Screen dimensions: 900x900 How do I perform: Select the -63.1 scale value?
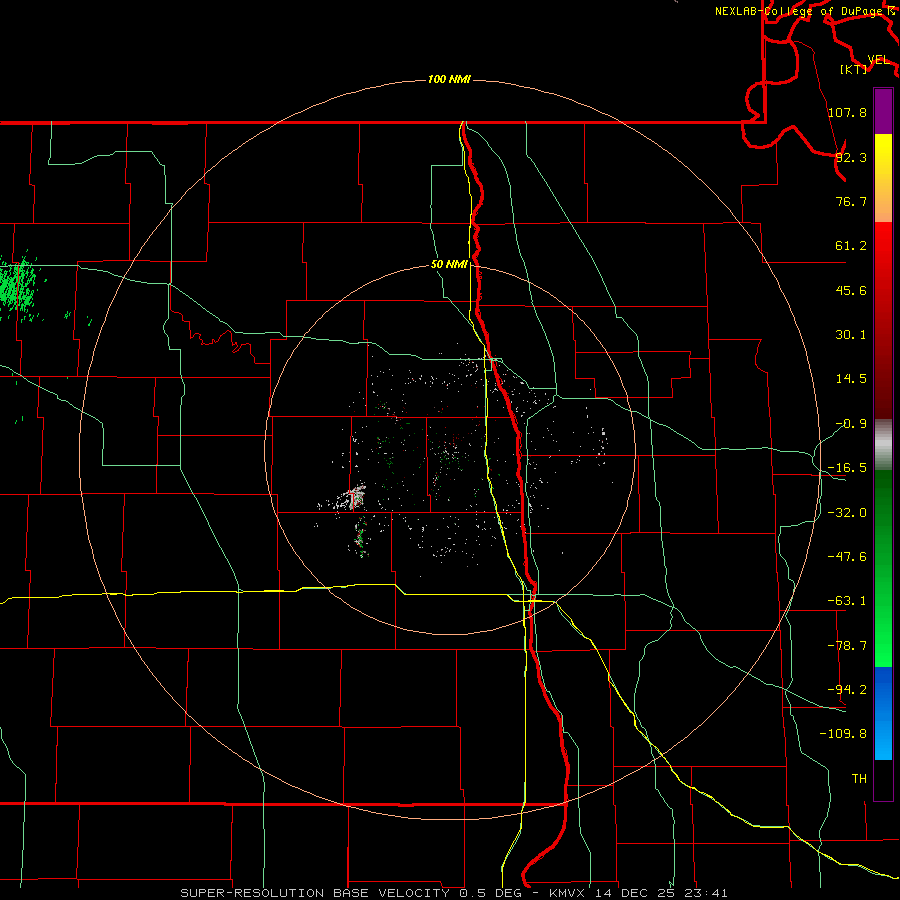tap(847, 601)
